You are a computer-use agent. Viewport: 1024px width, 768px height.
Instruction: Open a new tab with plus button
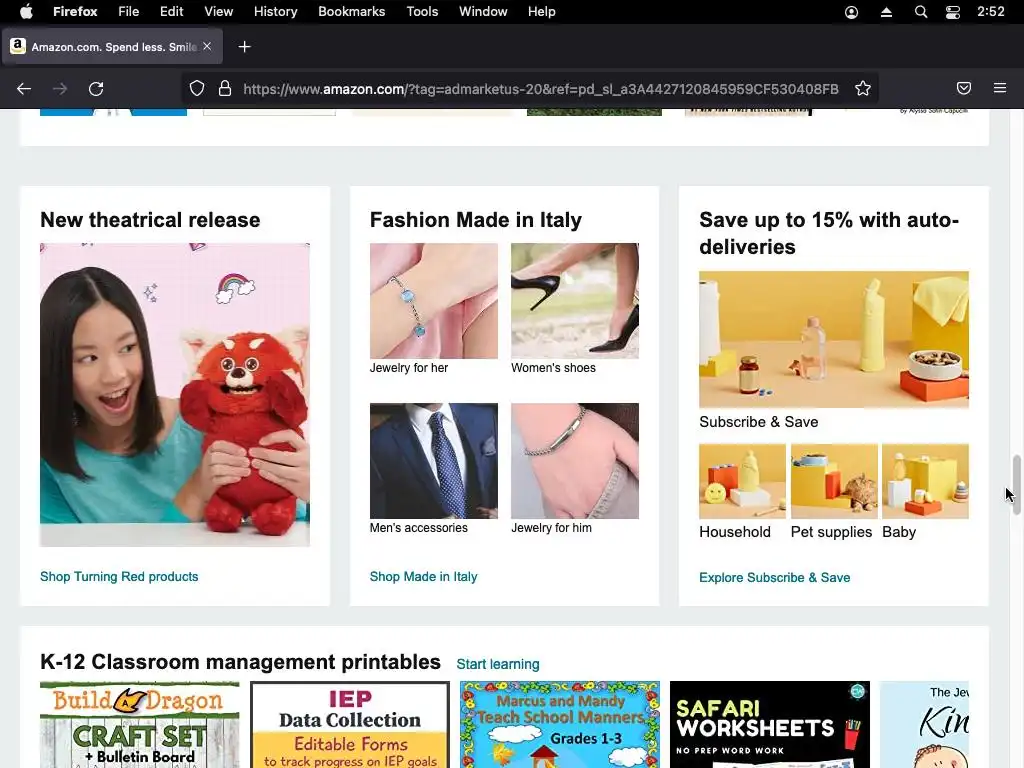(x=244, y=46)
